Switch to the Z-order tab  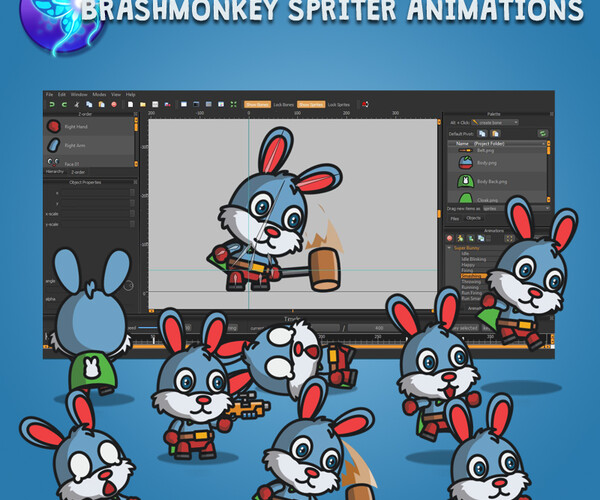(78, 172)
